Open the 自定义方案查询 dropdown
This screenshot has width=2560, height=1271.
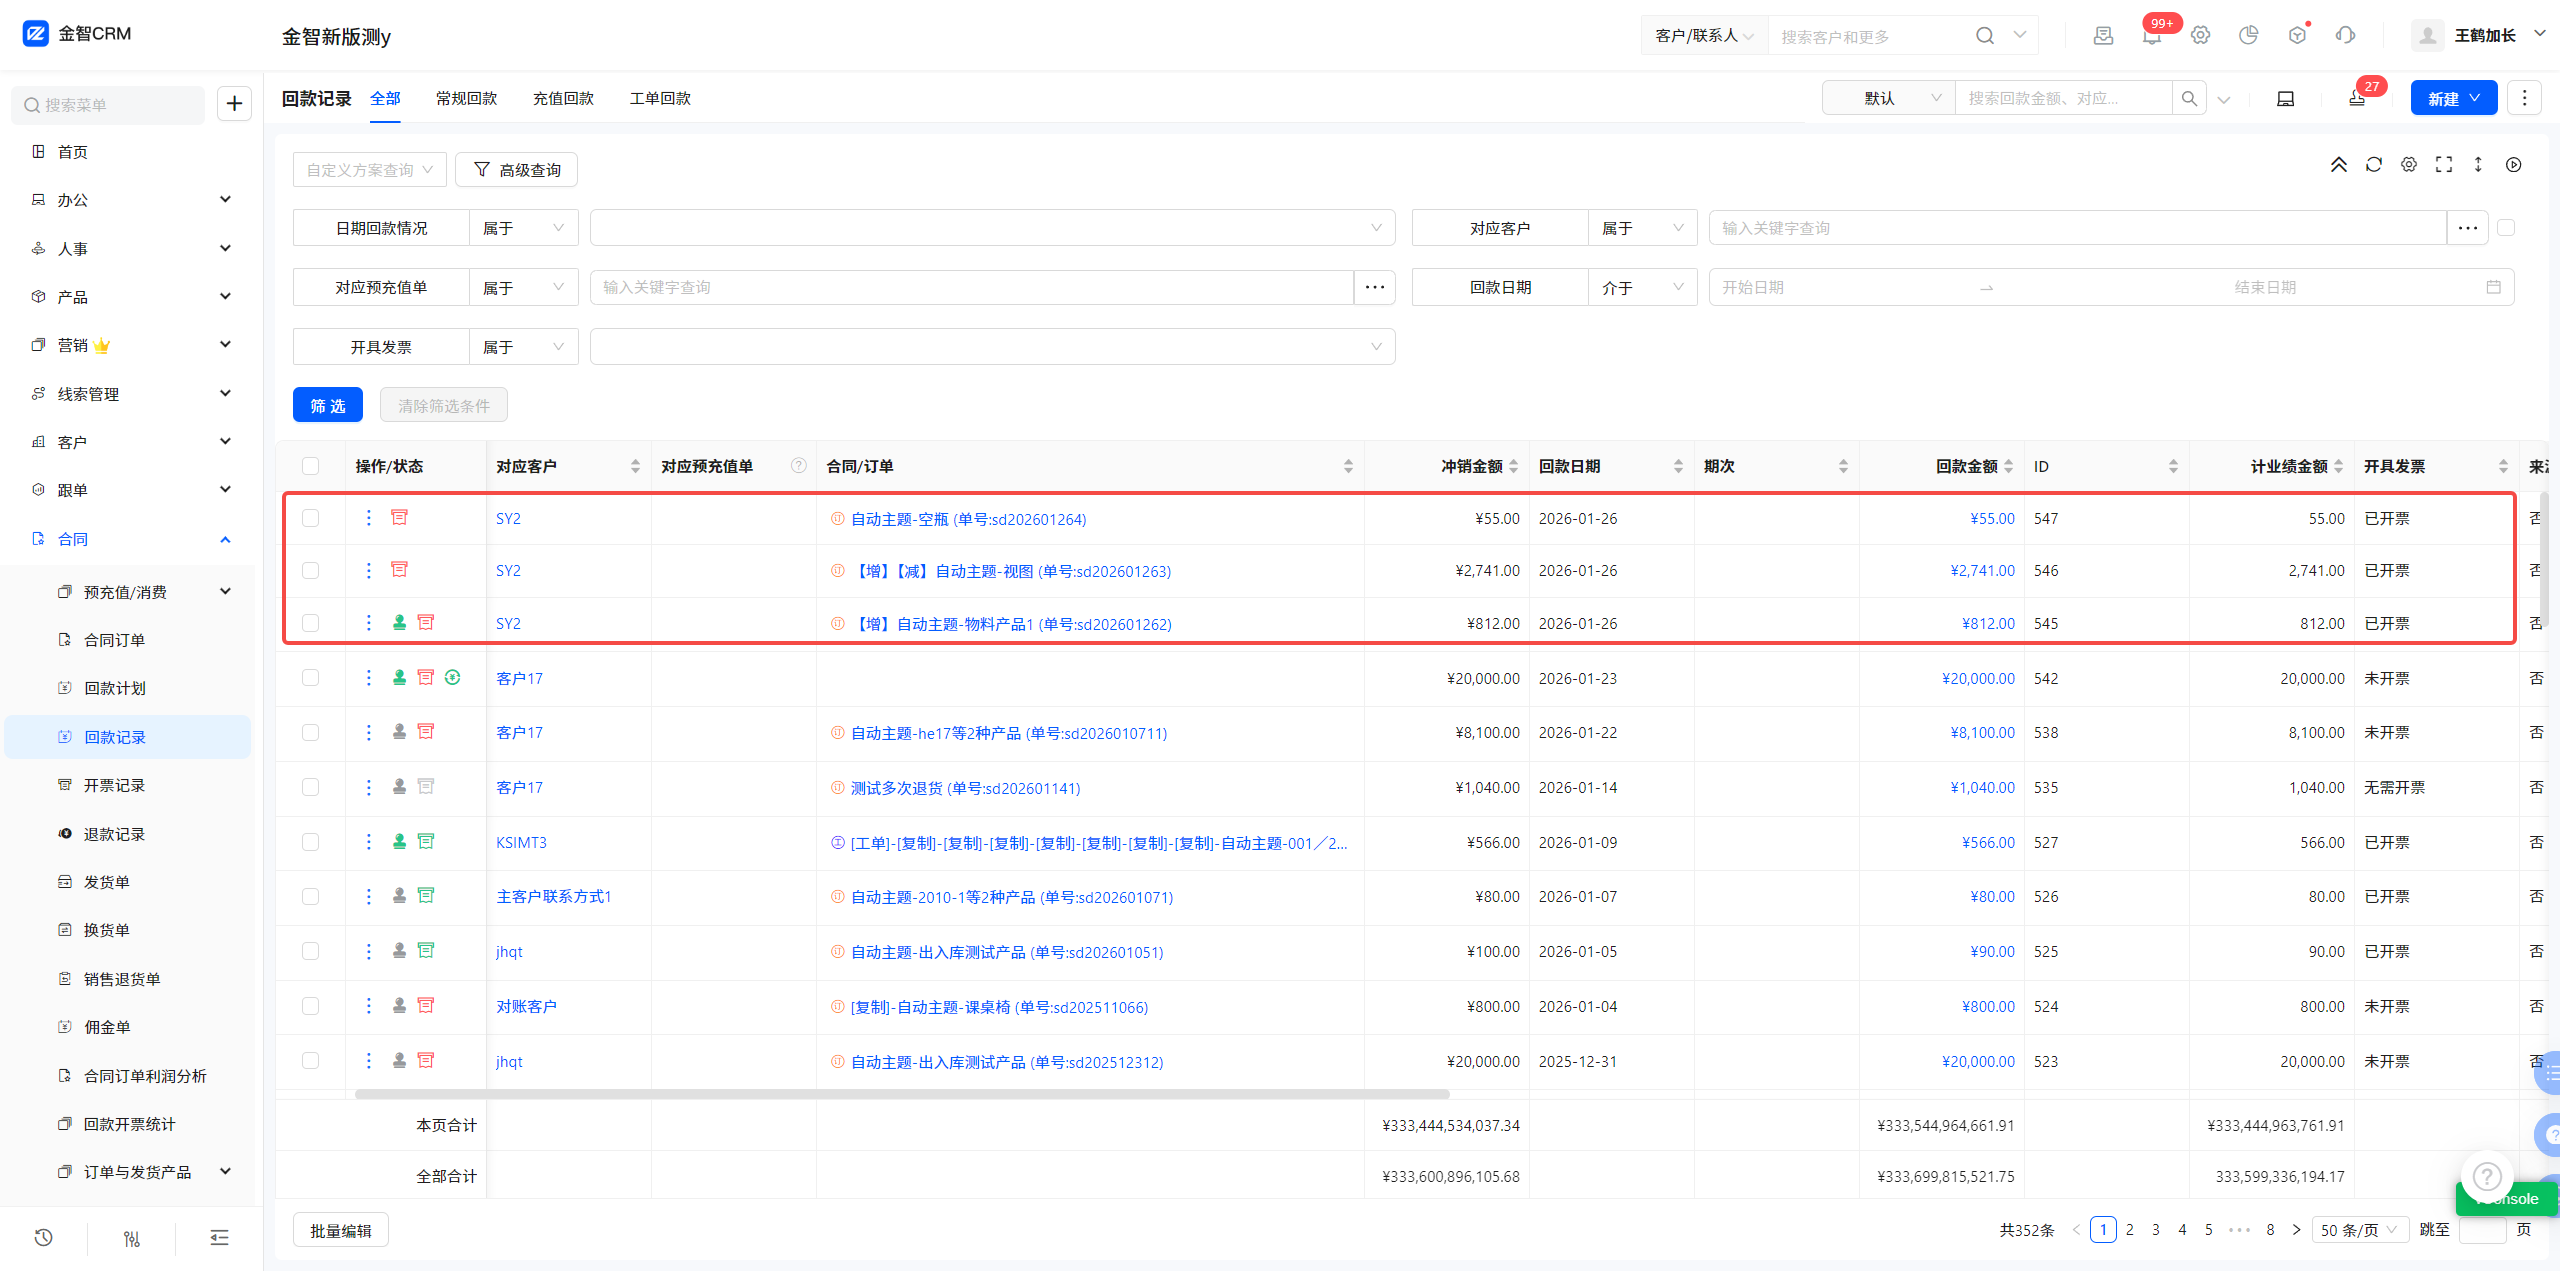point(369,170)
